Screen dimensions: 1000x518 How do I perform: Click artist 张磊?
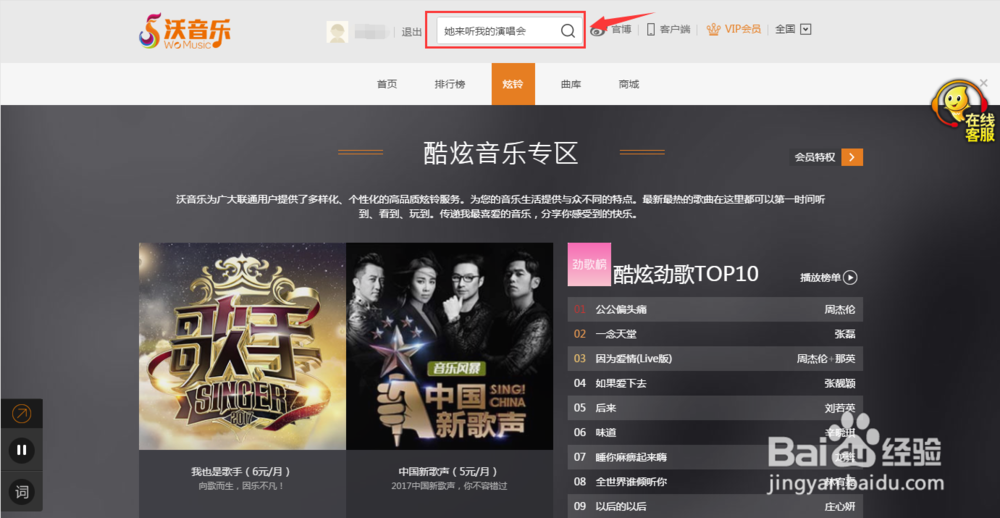click(845, 334)
